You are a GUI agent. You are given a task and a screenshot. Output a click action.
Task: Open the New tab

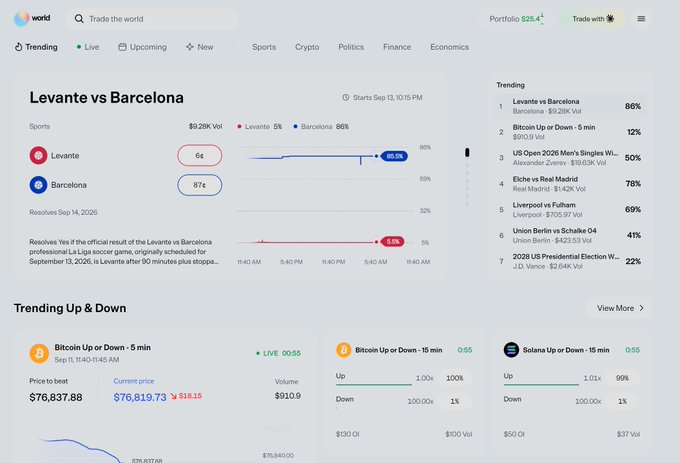coord(199,47)
